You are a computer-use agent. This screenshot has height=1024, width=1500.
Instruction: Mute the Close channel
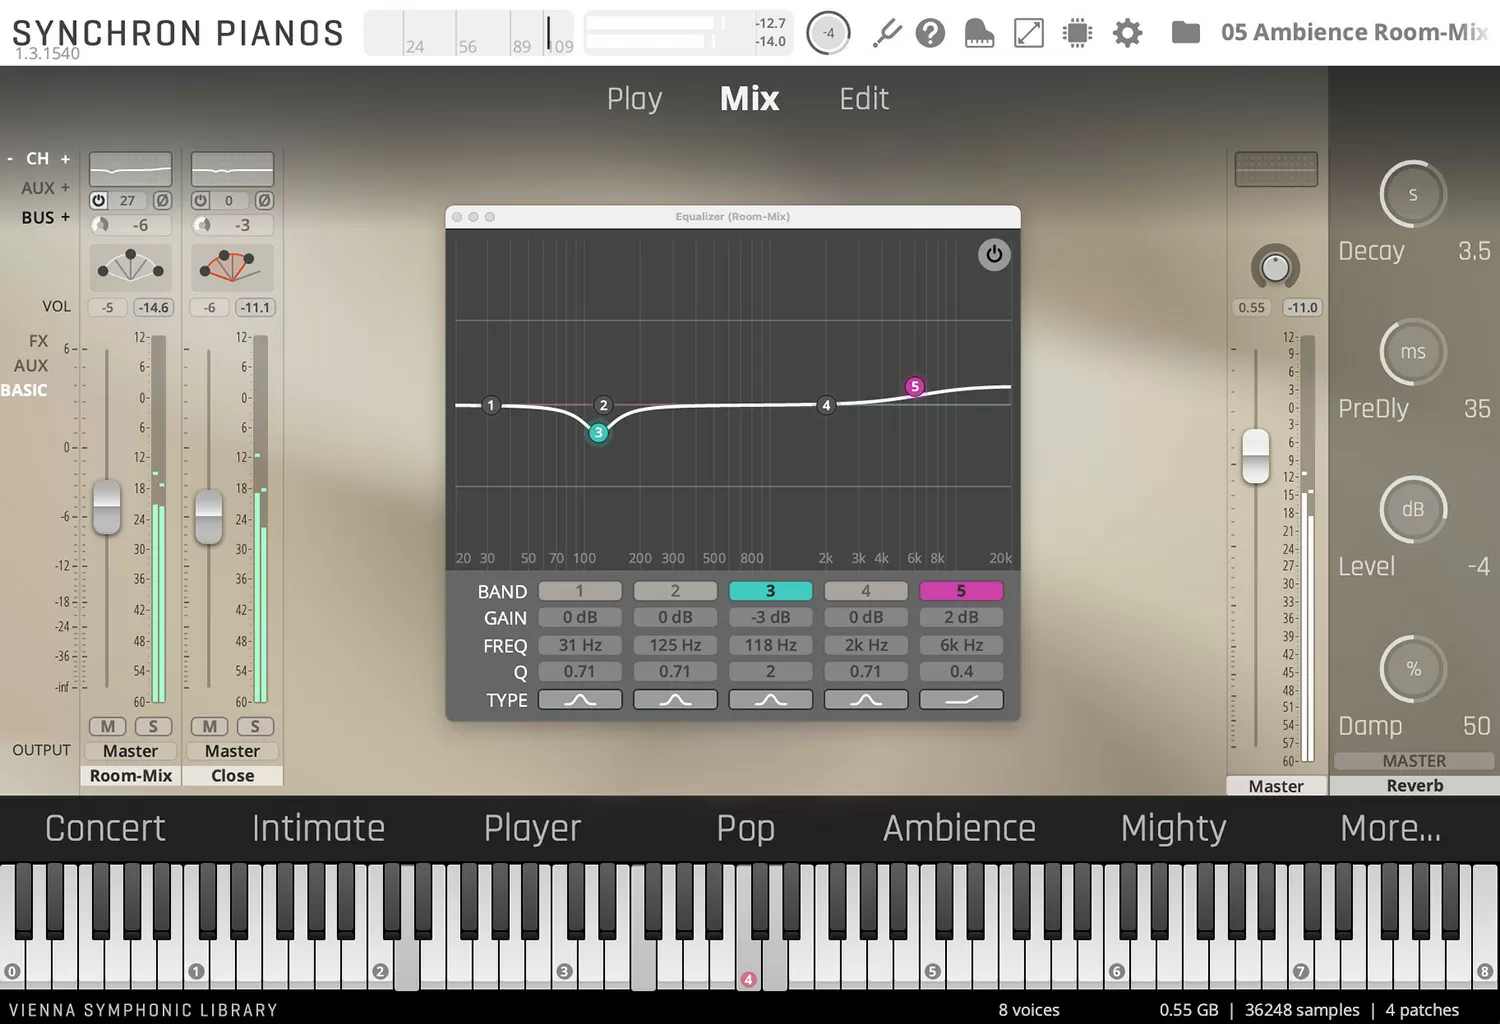(x=208, y=726)
